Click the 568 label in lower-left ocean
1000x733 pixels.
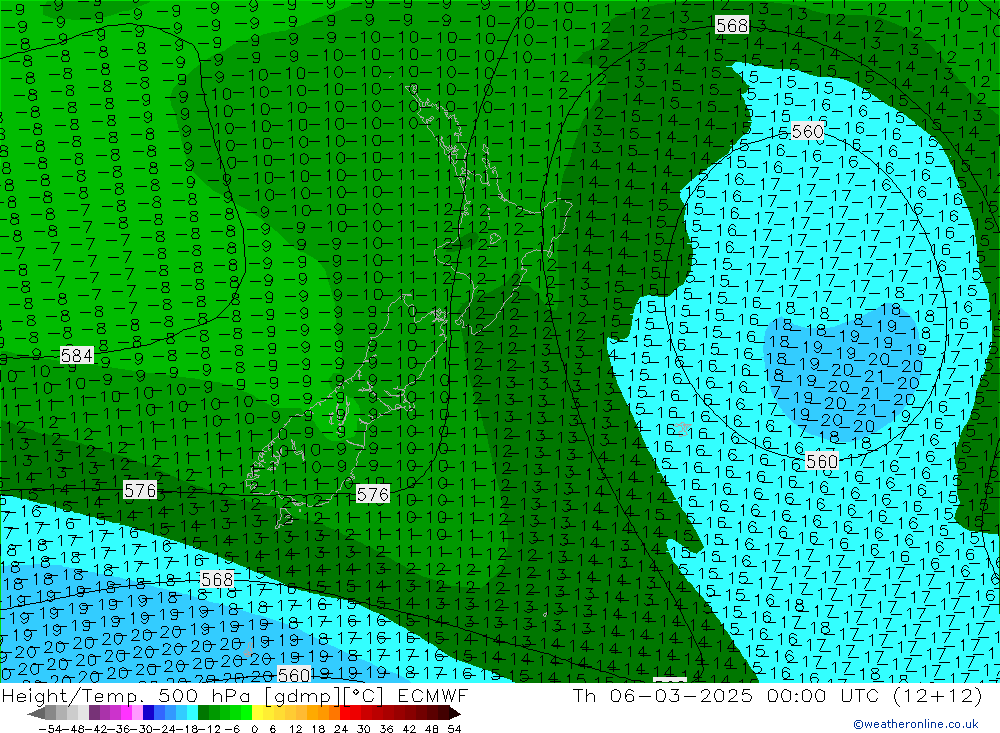pos(217,579)
